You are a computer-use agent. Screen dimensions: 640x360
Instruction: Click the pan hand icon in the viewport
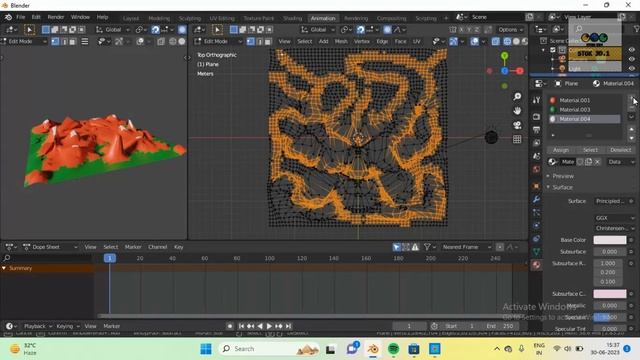(x=517, y=111)
